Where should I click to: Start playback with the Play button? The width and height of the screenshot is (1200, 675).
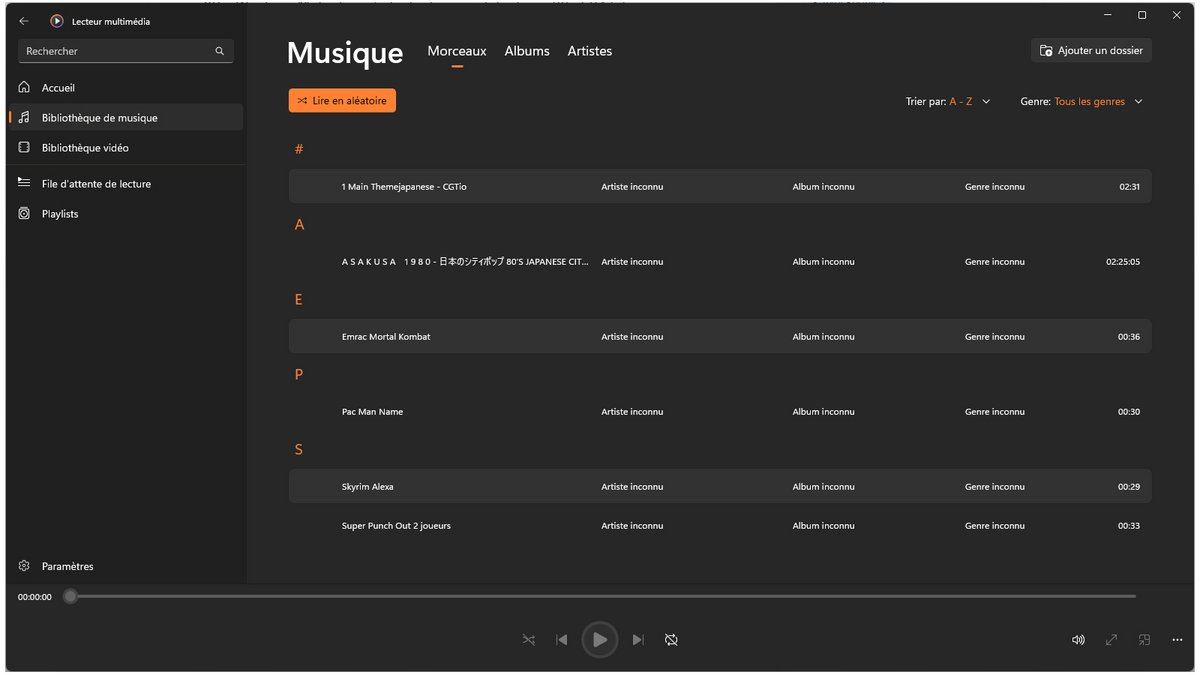pos(600,639)
